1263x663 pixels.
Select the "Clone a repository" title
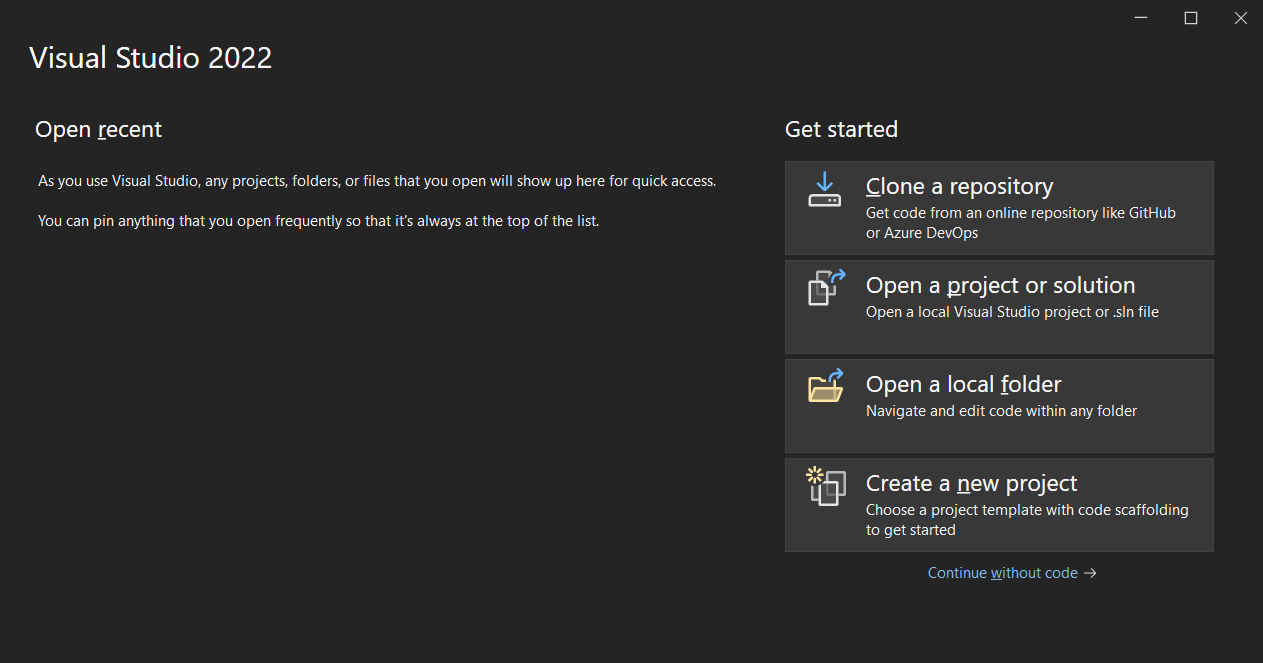click(x=959, y=187)
